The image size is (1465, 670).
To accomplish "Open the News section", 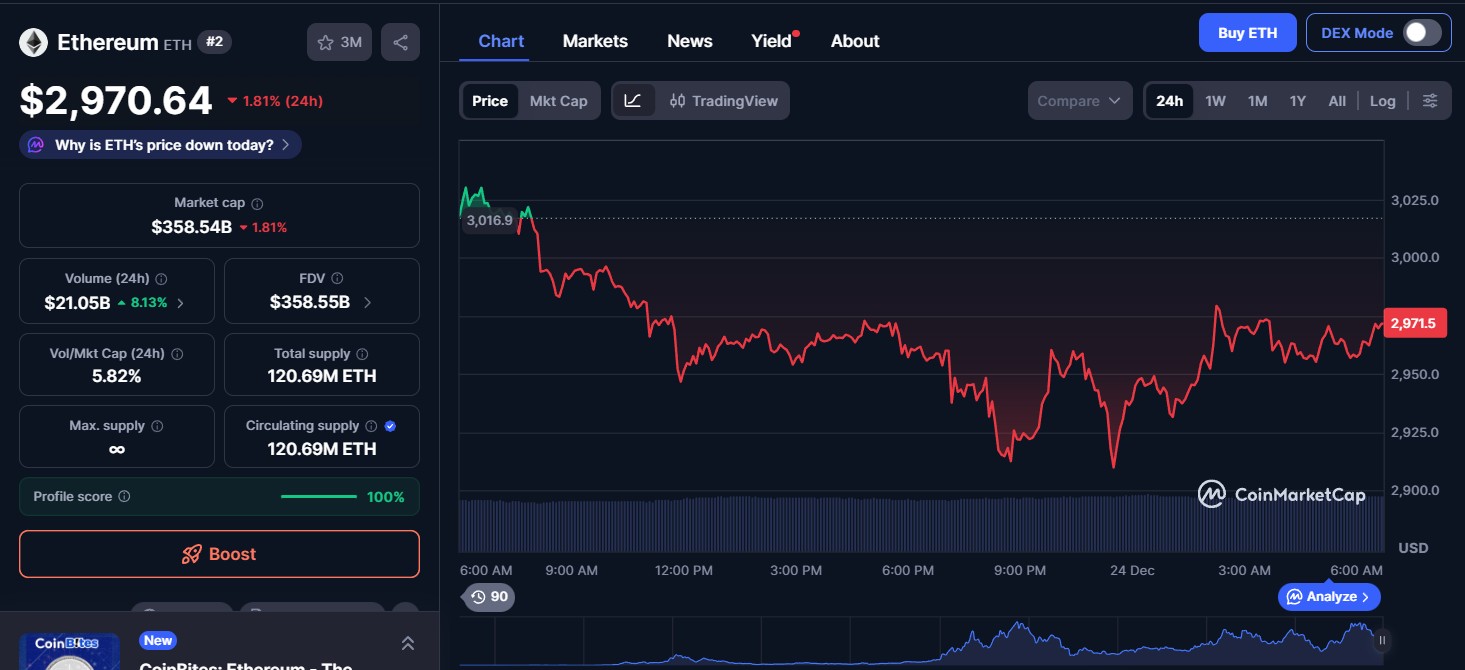I will [x=689, y=40].
